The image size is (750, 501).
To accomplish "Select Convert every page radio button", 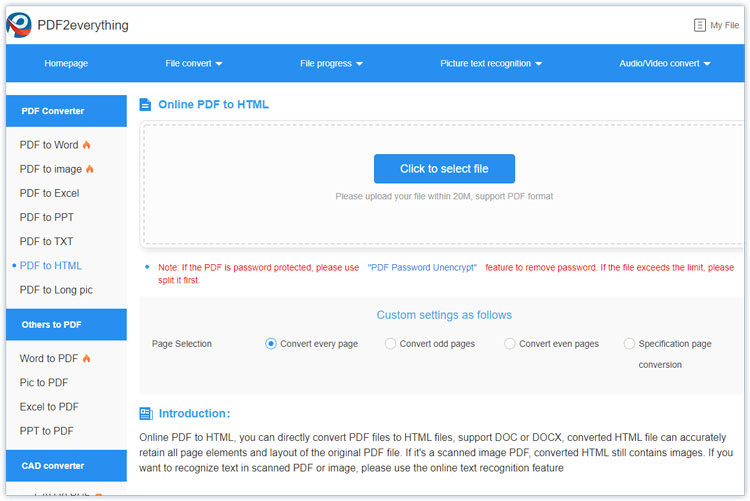I will coord(271,344).
